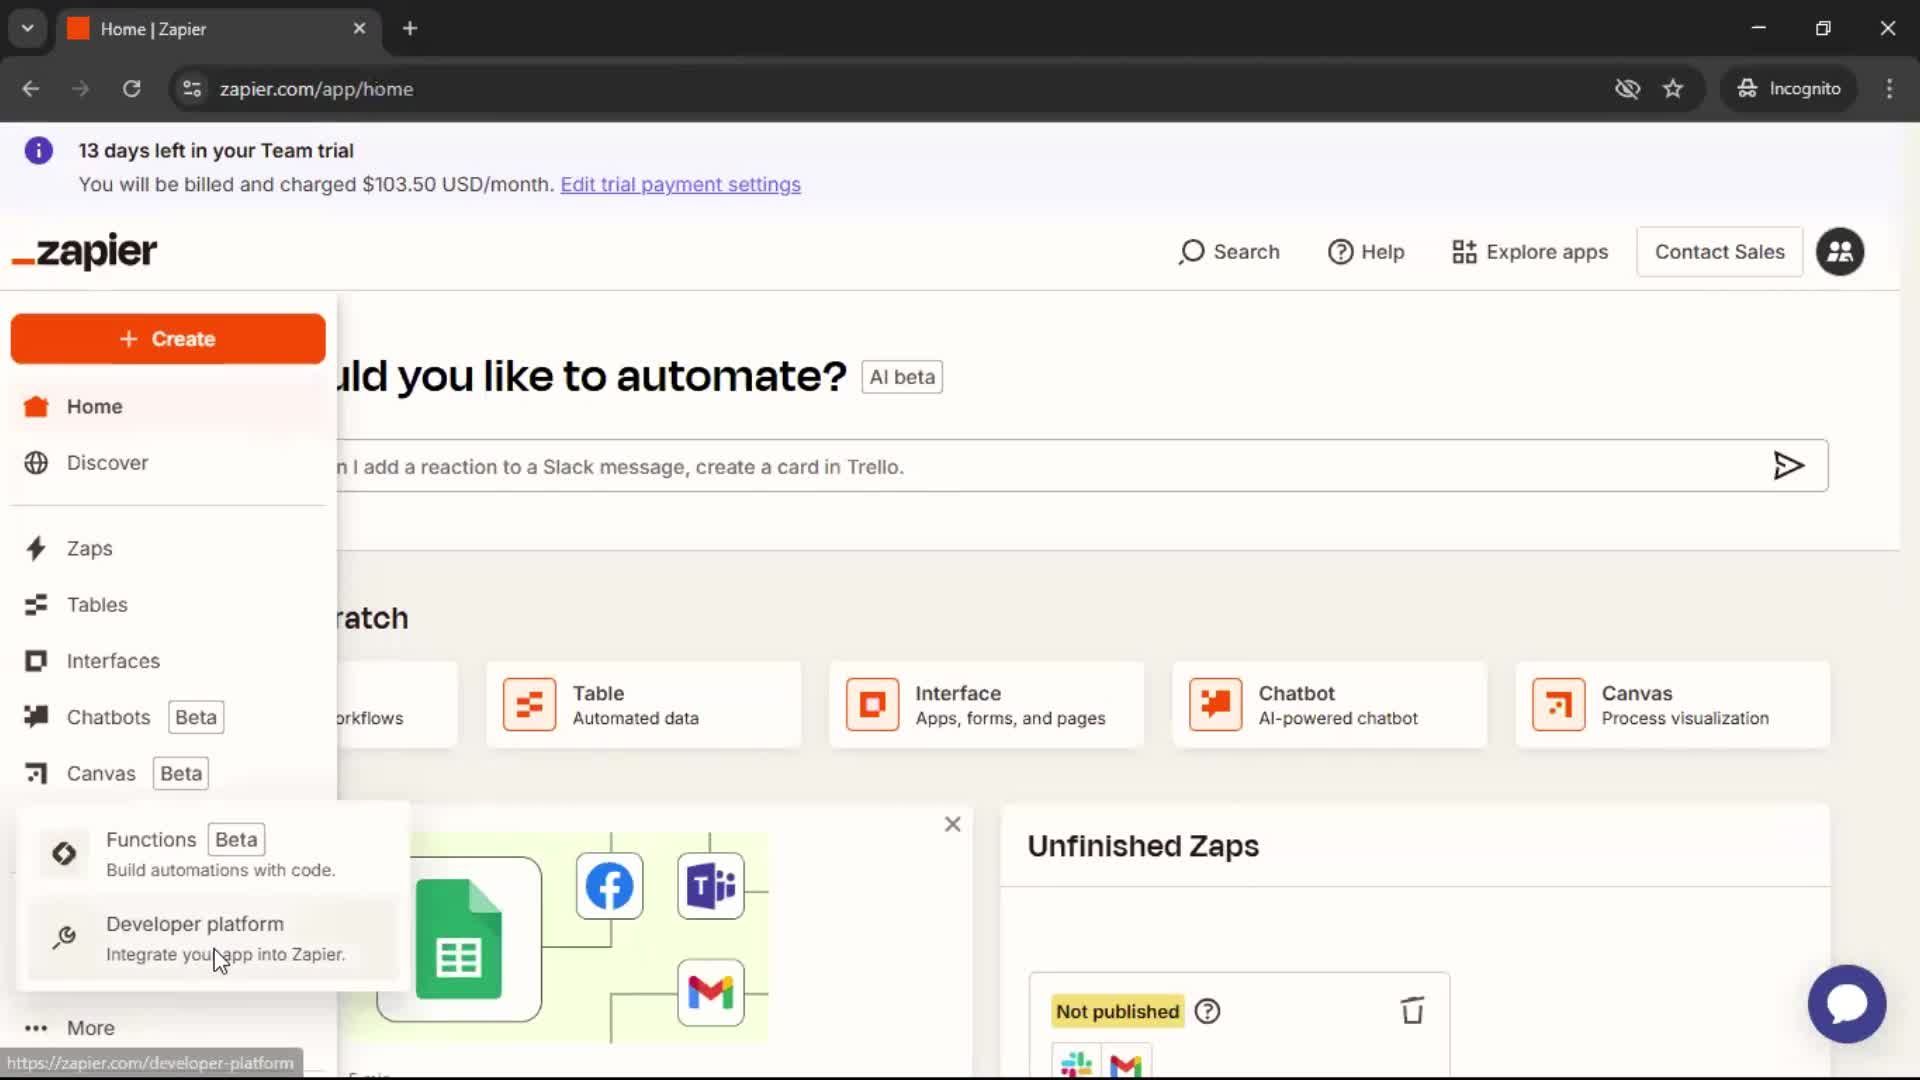Open the Zaps lightning bolt icon
Image resolution: width=1920 pixels, height=1080 pixels.
pyautogui.click(x=36, y=548)
